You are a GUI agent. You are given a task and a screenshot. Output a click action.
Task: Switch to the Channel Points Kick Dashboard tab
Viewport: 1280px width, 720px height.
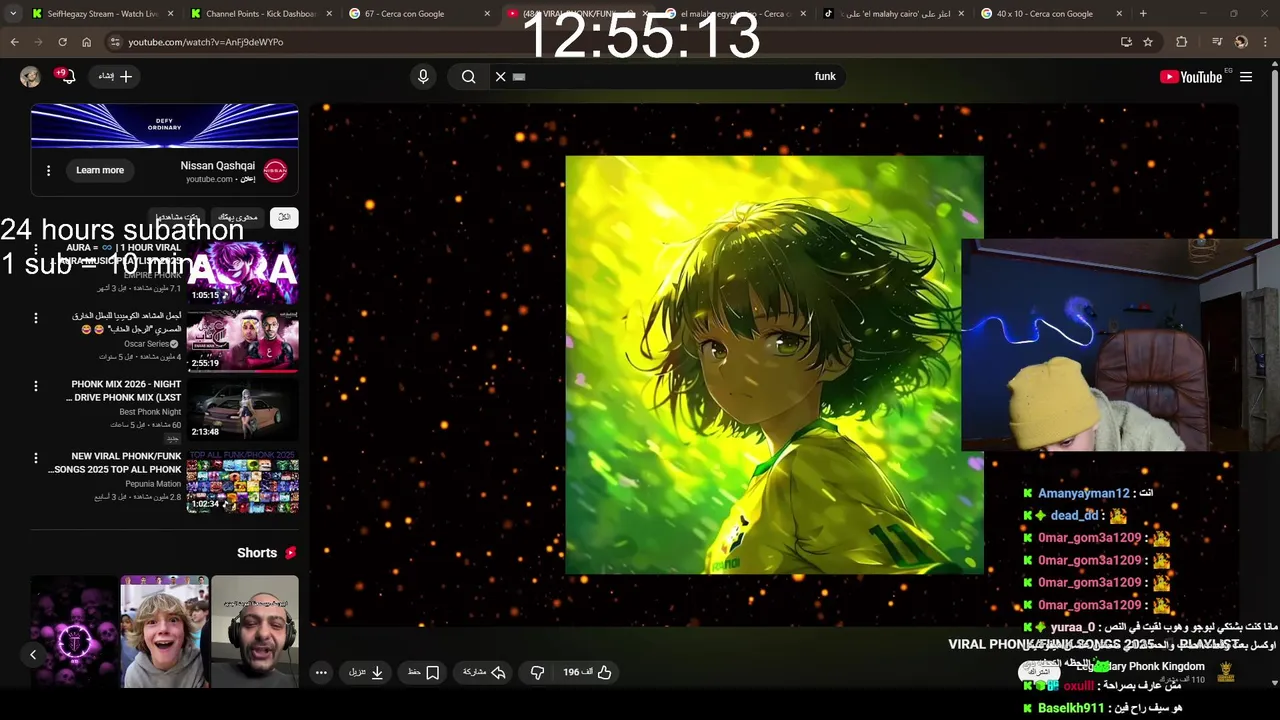260,14
